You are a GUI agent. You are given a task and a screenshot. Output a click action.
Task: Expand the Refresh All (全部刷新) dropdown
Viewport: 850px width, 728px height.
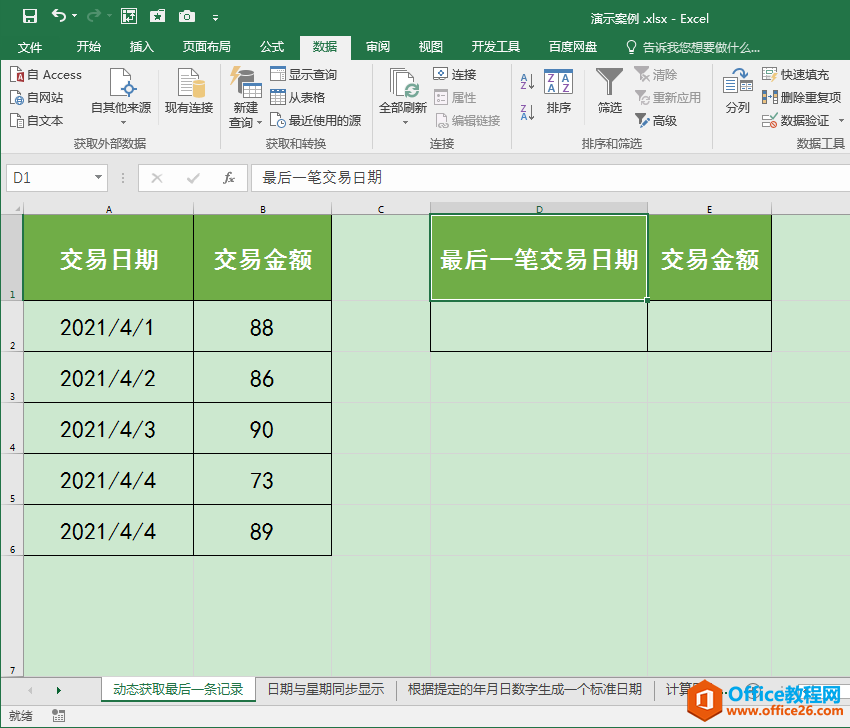405,122
